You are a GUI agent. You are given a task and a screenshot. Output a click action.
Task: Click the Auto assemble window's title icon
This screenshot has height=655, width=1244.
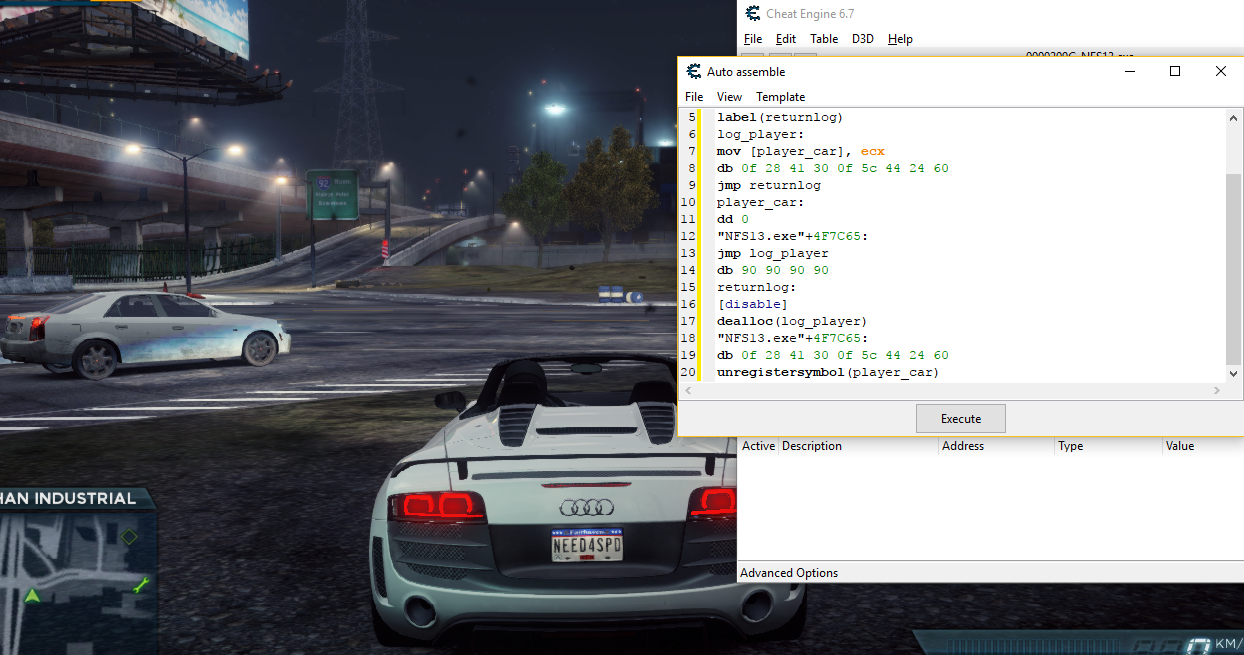click(693, 72)
